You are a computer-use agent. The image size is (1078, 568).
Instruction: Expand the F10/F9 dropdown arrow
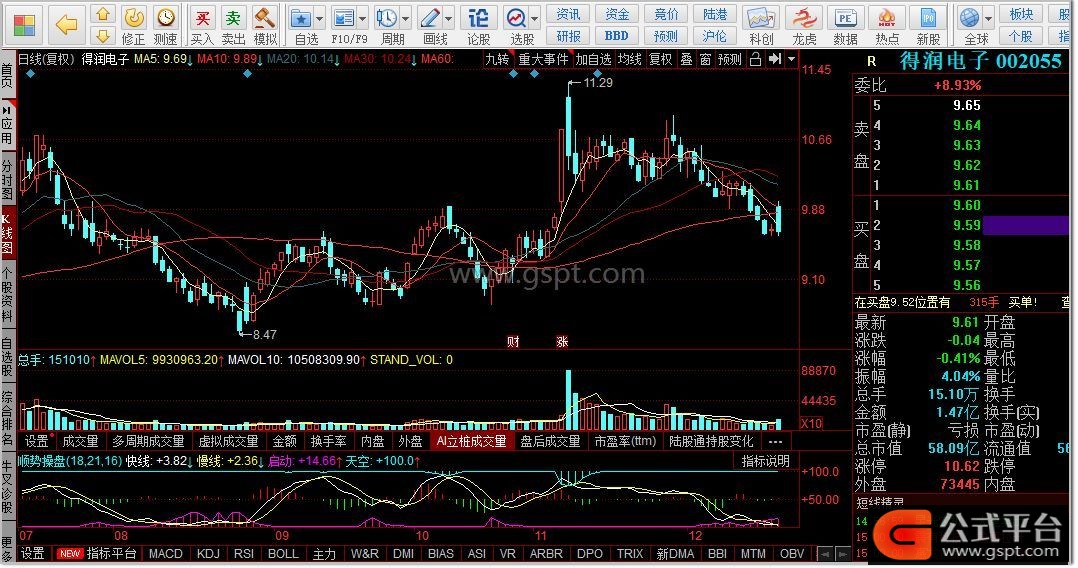pos(363,19)
